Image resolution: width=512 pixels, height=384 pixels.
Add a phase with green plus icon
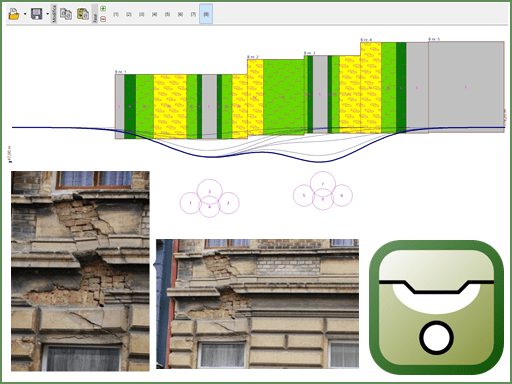103,9
